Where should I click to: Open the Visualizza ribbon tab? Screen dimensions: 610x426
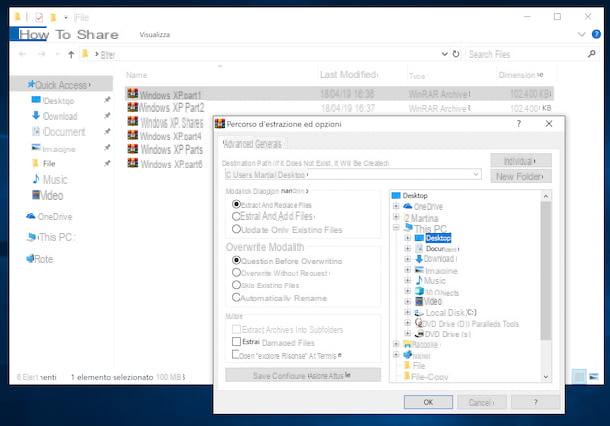click(154, 35)
